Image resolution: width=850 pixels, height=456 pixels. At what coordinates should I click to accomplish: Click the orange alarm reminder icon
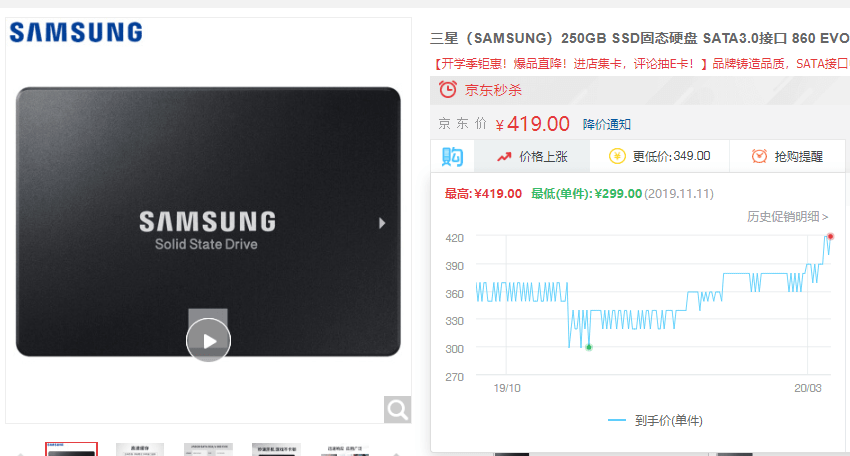(759, 156)
